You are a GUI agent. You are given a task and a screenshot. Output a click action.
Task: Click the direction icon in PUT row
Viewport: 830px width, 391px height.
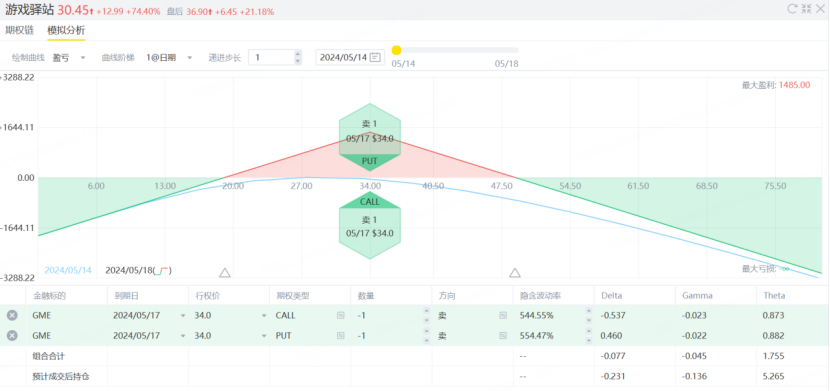(x=502, y=335)
